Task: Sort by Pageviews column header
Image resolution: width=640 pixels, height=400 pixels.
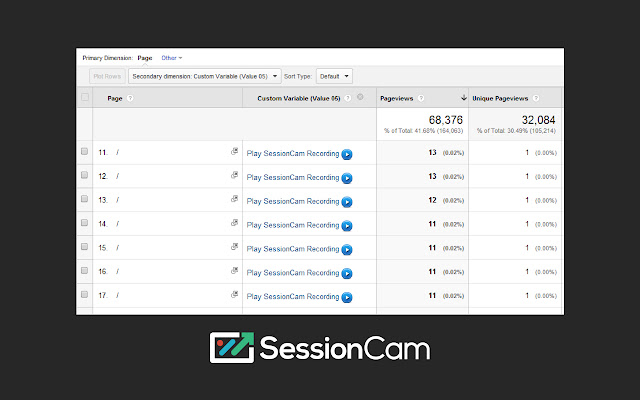Action: point(396,98)
